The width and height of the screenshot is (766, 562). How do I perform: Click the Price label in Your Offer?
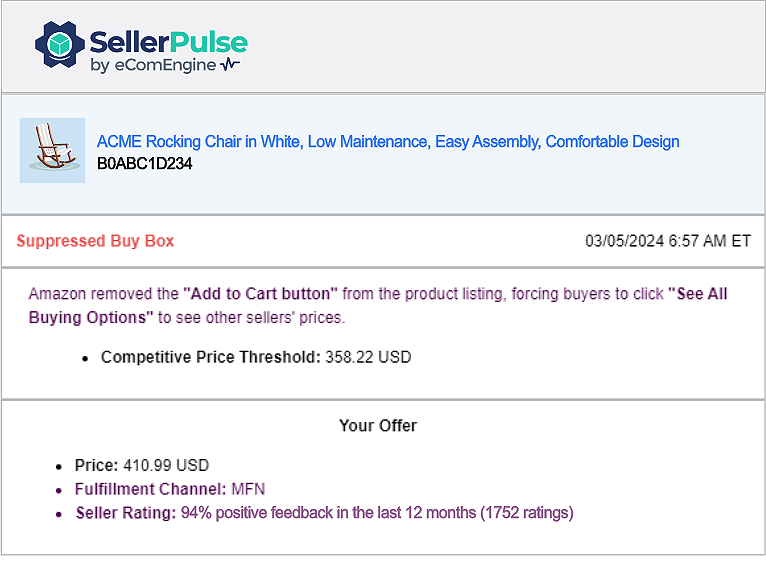point(96,465)
